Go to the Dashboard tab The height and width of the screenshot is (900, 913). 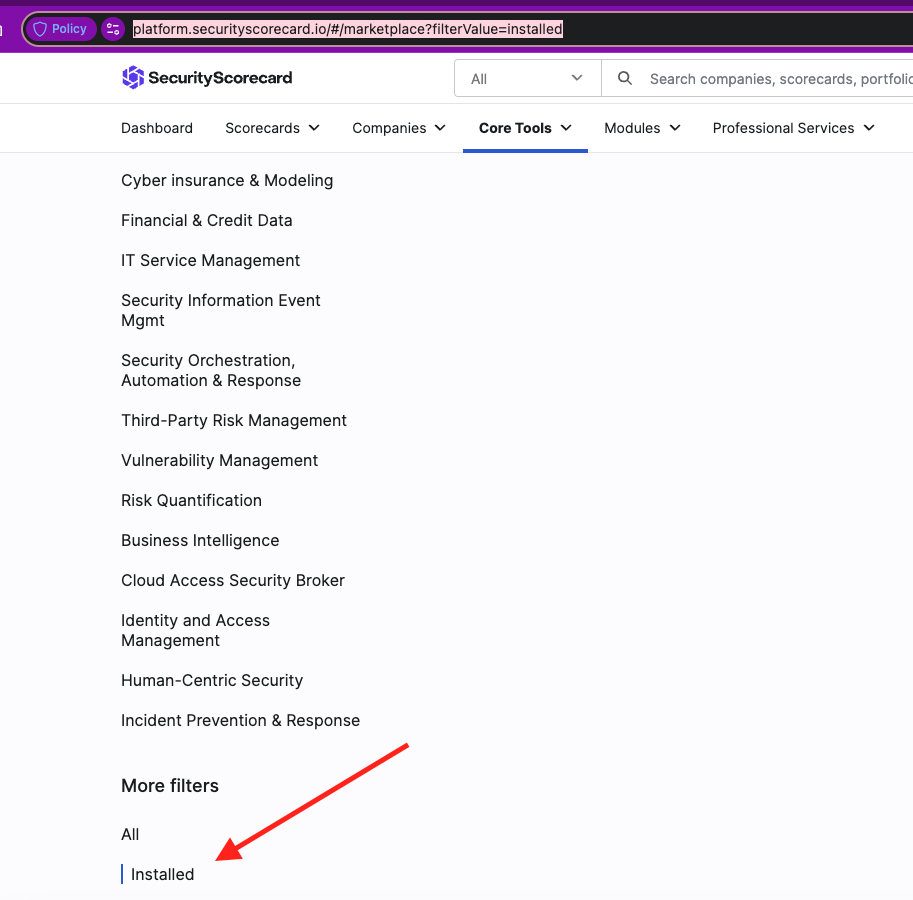[x=157, y=128]
